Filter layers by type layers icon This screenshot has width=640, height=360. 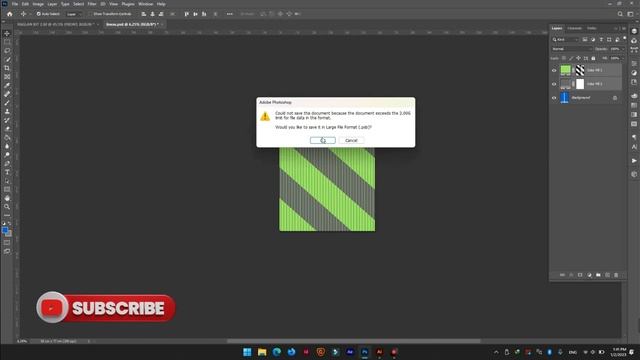(601, 40)
